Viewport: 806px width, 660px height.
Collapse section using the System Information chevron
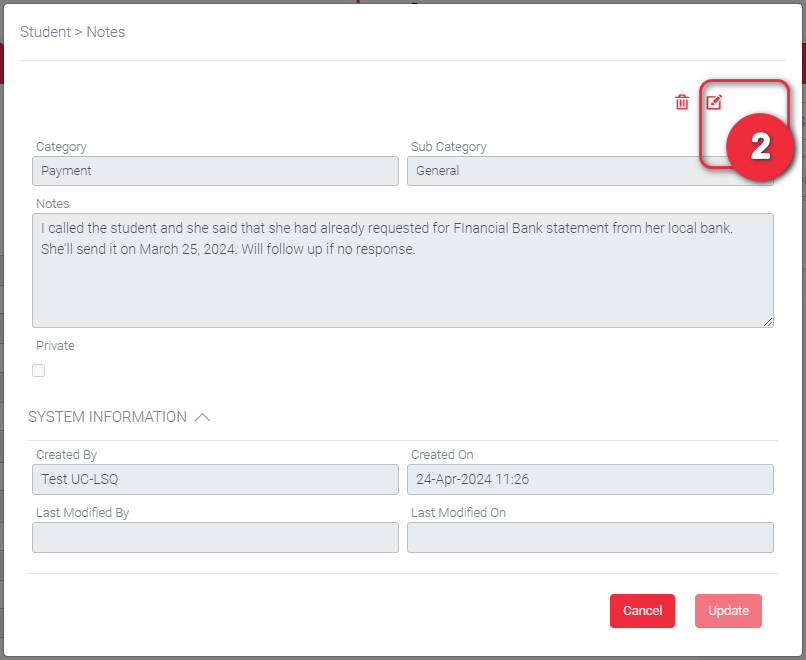pos(202,417)
